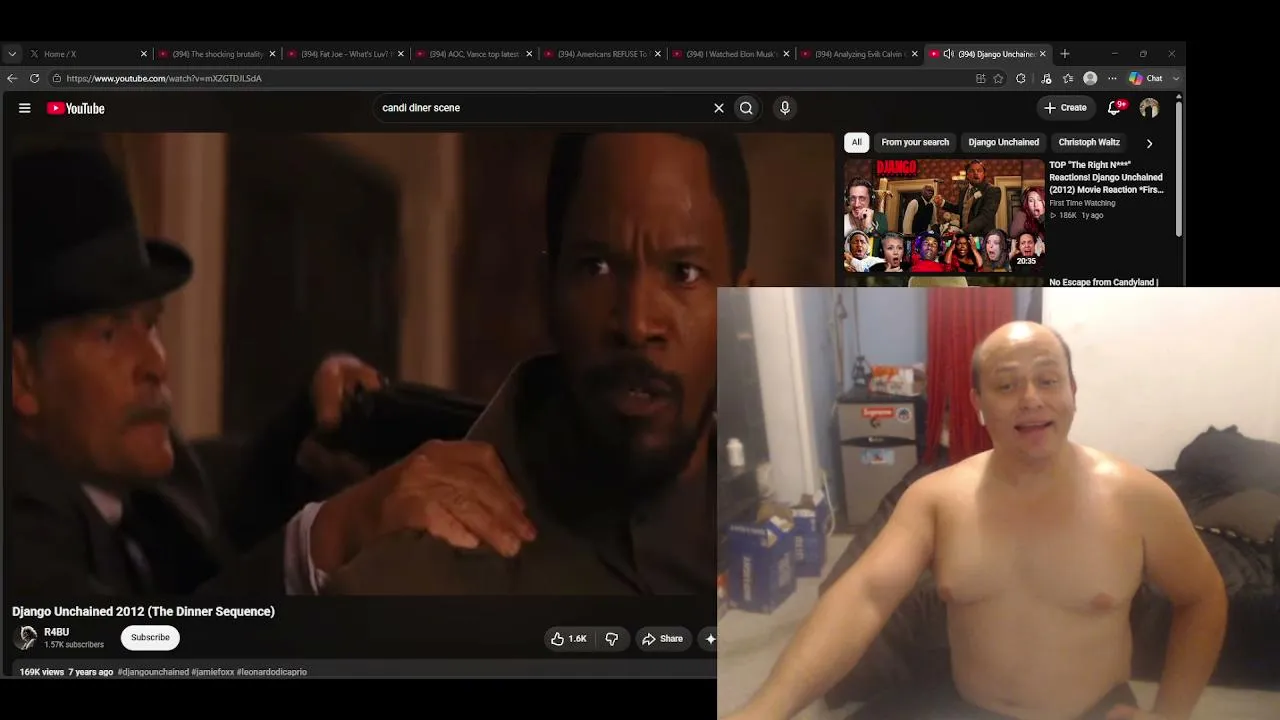Click the sparkle Ask button beside Share
The image size is (1280, 720).
710,639
